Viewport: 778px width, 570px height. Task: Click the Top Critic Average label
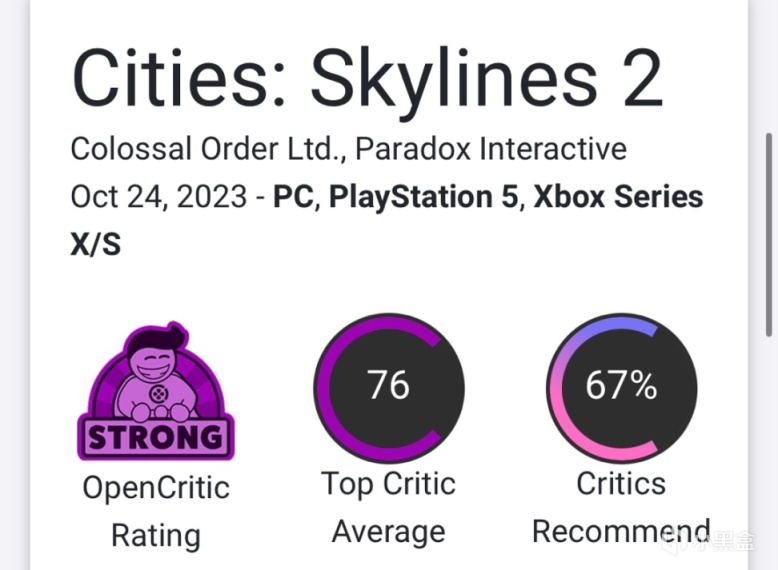388,507
